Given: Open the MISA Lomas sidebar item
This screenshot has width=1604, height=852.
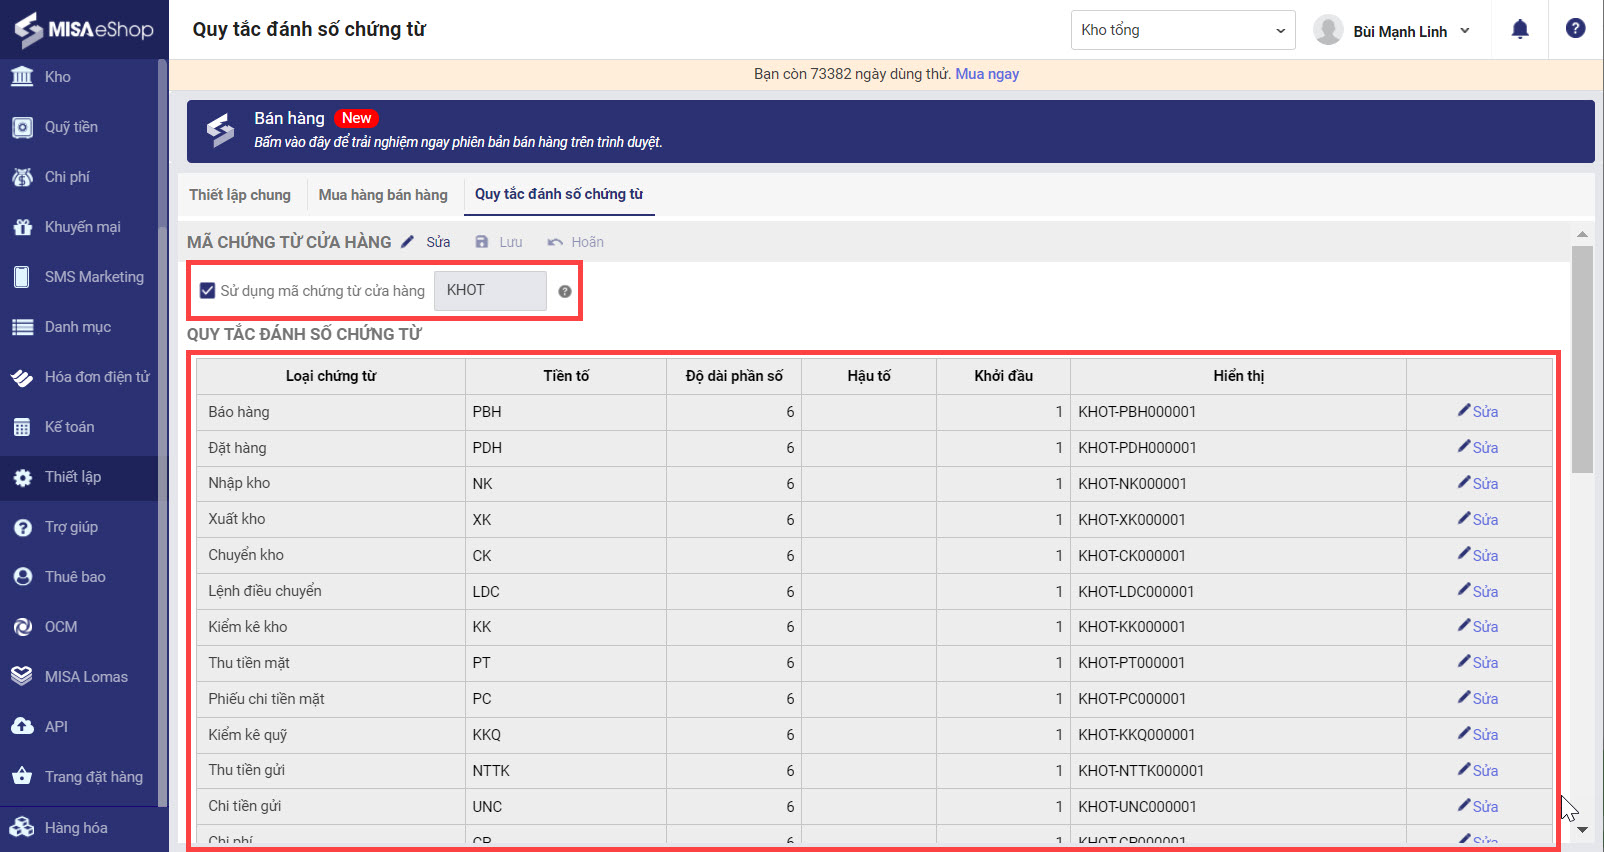Looking at the screenshot, I should (x=85, y=677).
